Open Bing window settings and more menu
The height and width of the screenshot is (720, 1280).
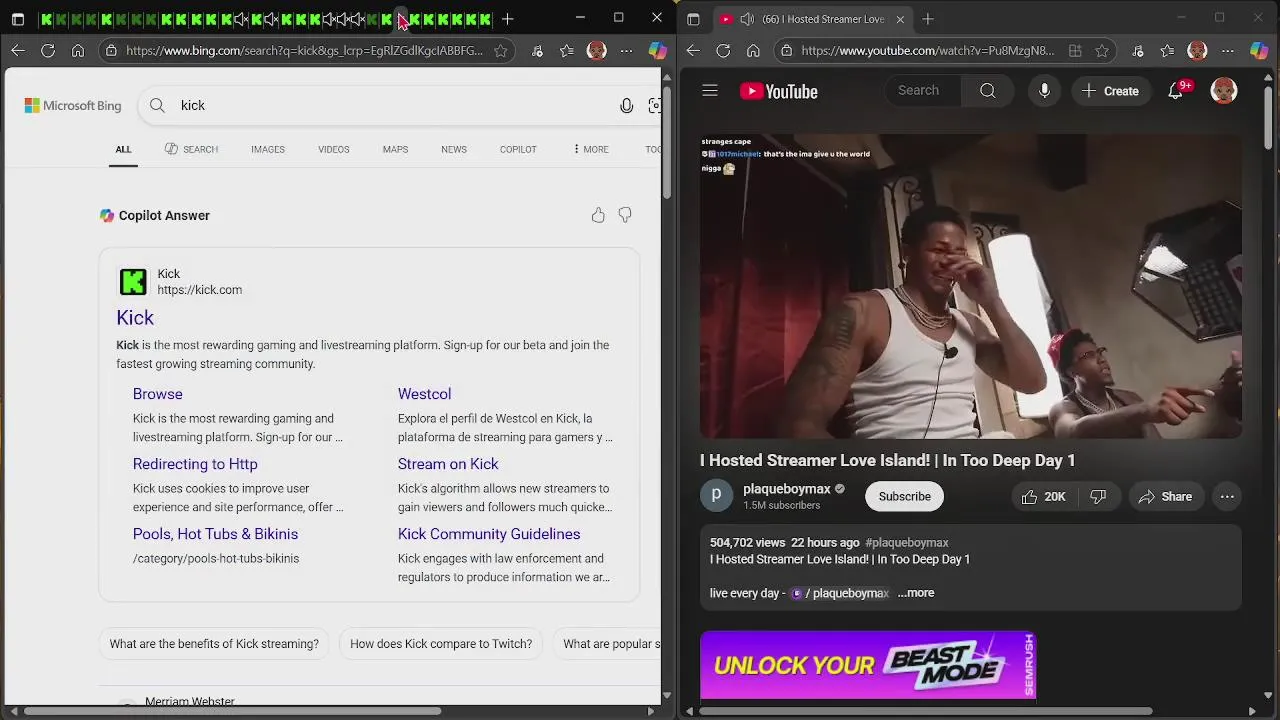coord(626,50)
